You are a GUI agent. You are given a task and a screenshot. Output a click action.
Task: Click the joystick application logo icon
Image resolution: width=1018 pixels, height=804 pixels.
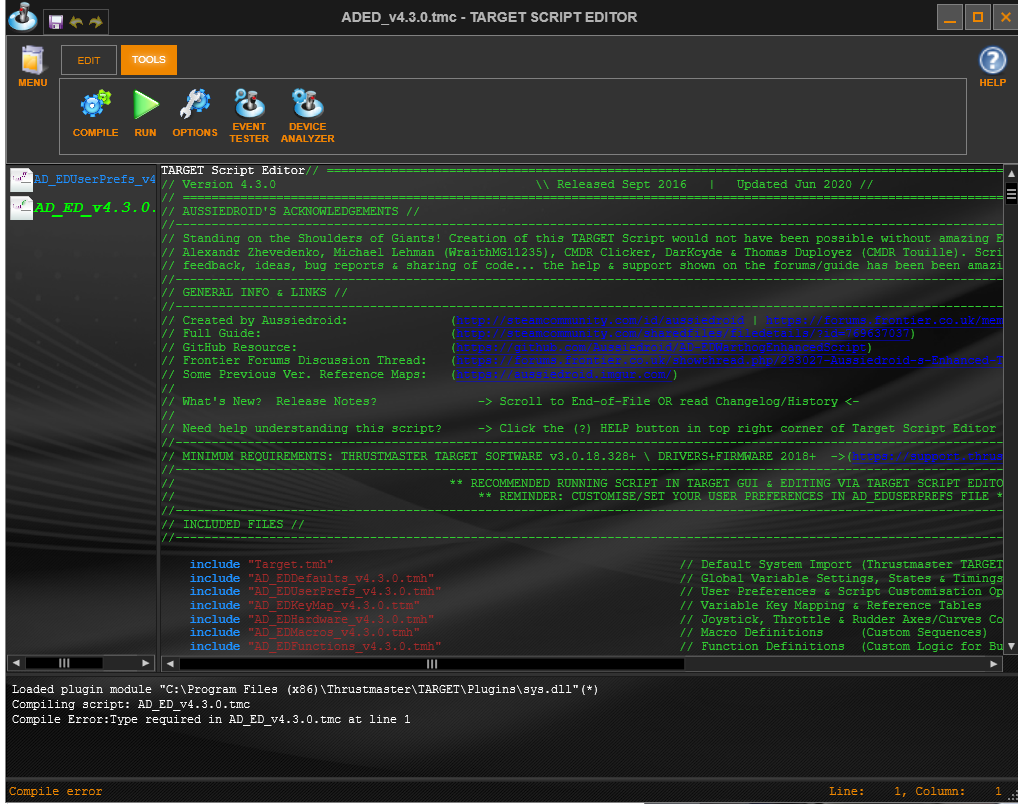(23, 18)
